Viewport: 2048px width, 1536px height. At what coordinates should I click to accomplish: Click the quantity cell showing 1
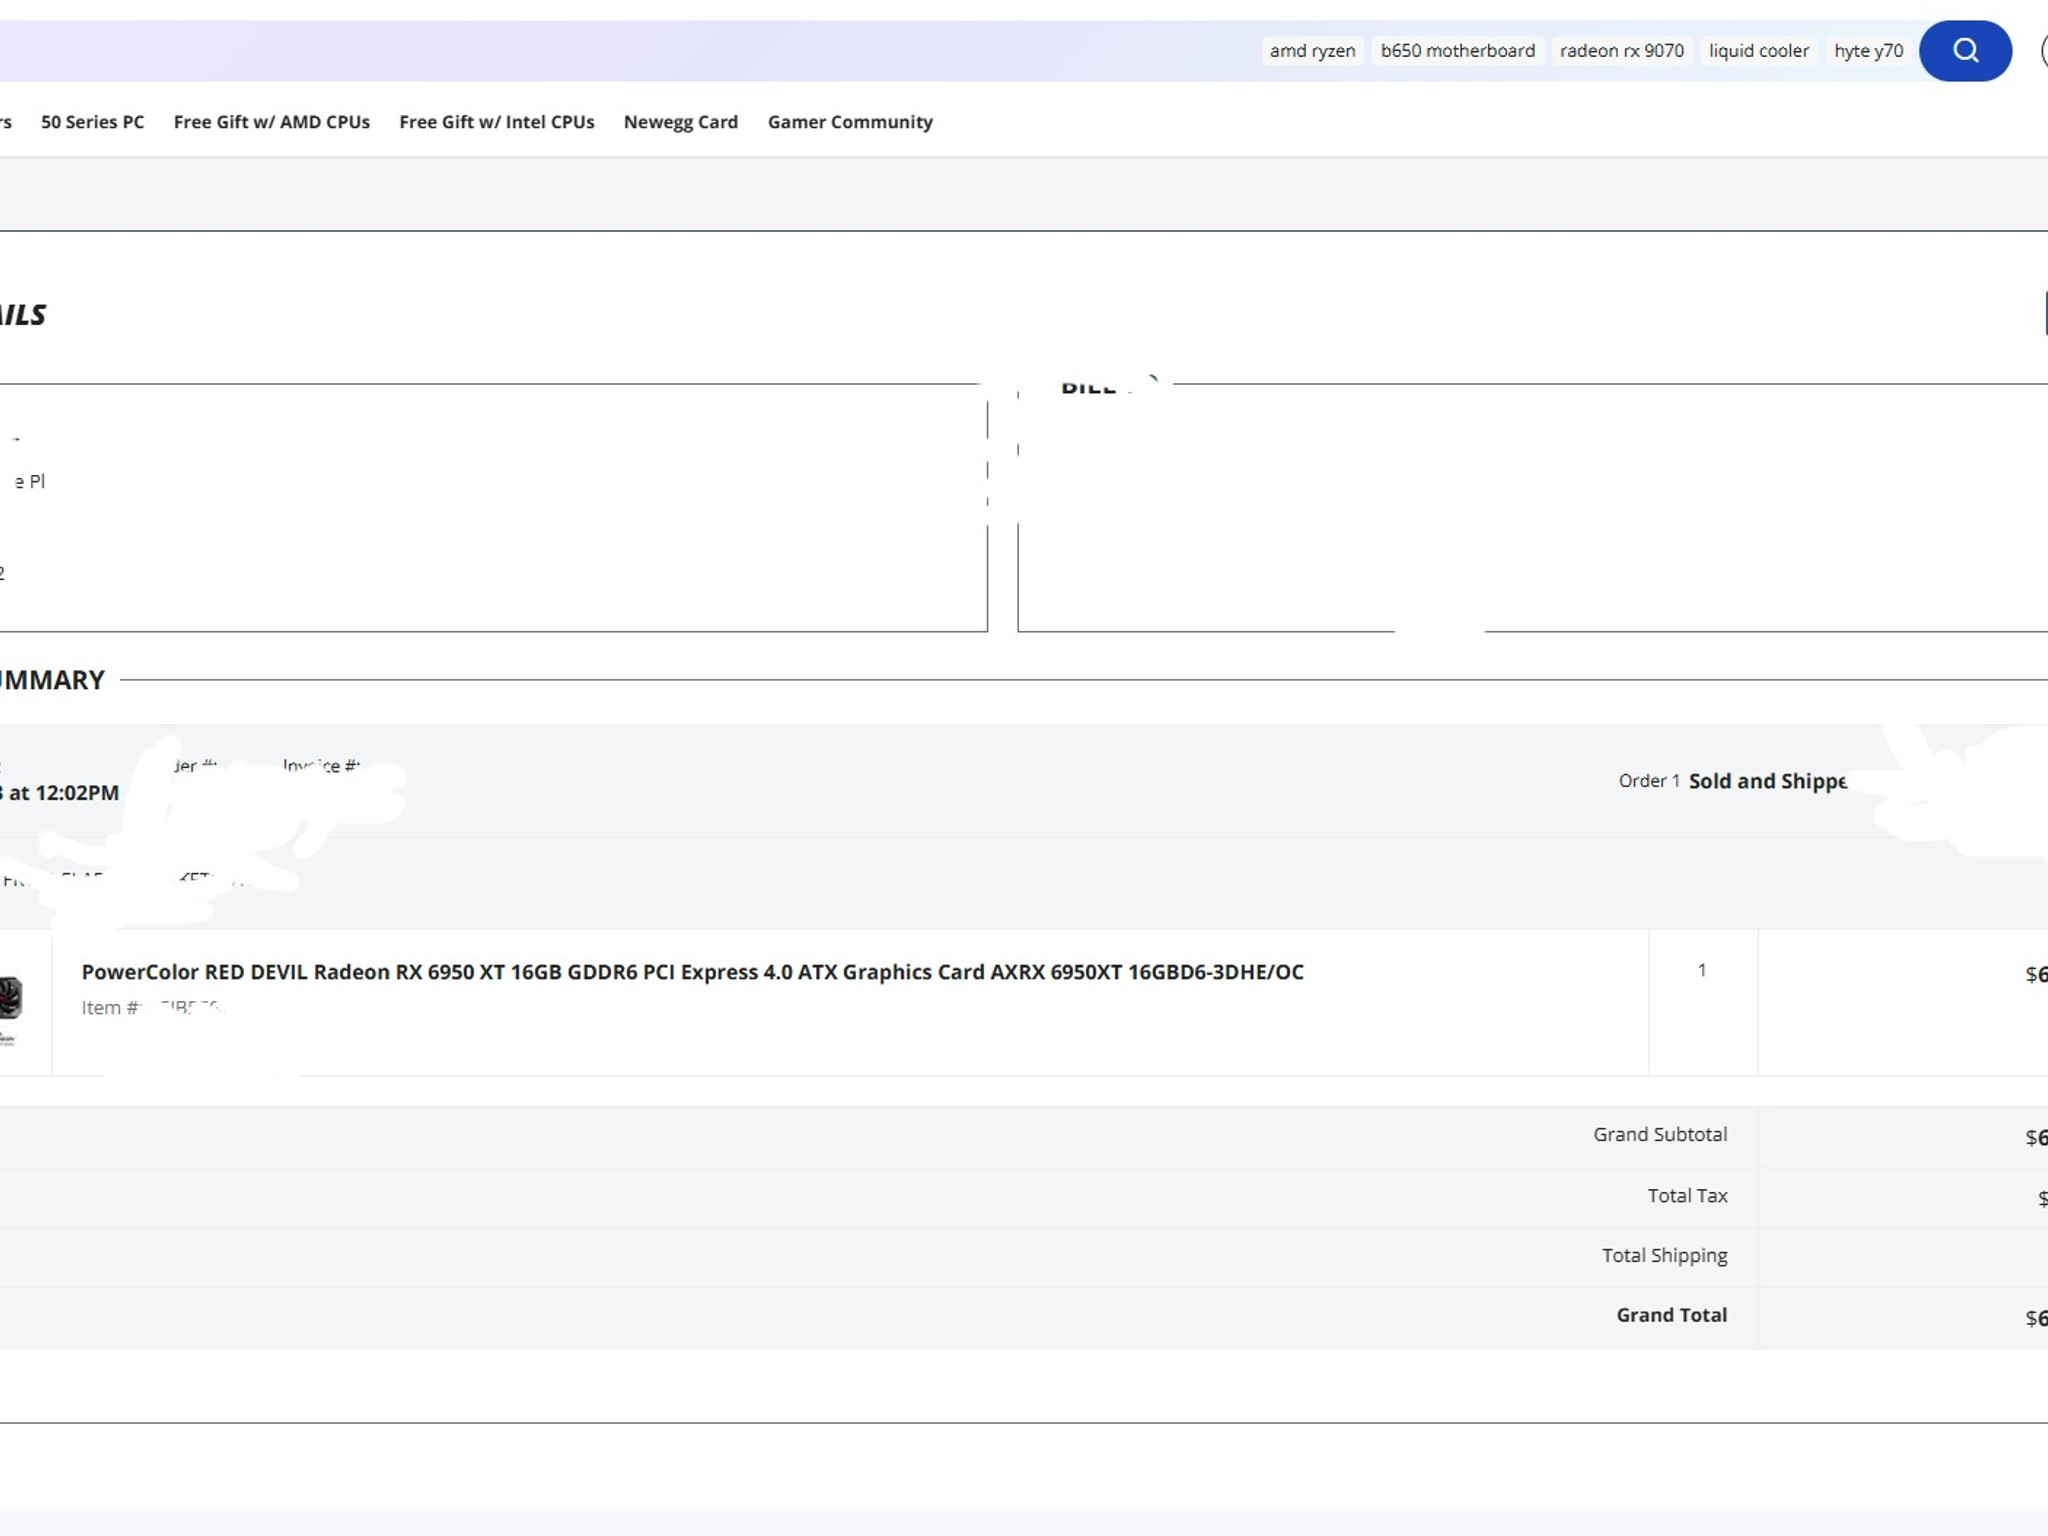(x=1702, y=970)
